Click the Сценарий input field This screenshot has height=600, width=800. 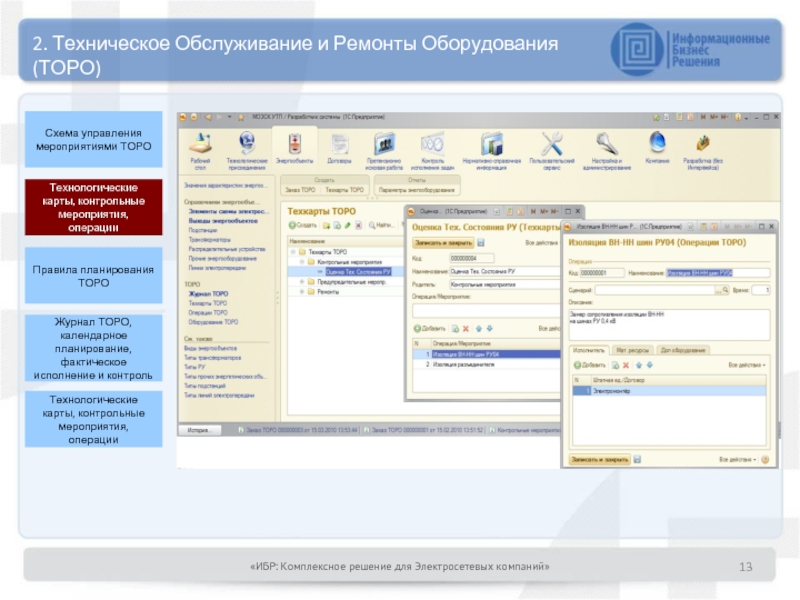pos(655,290)
